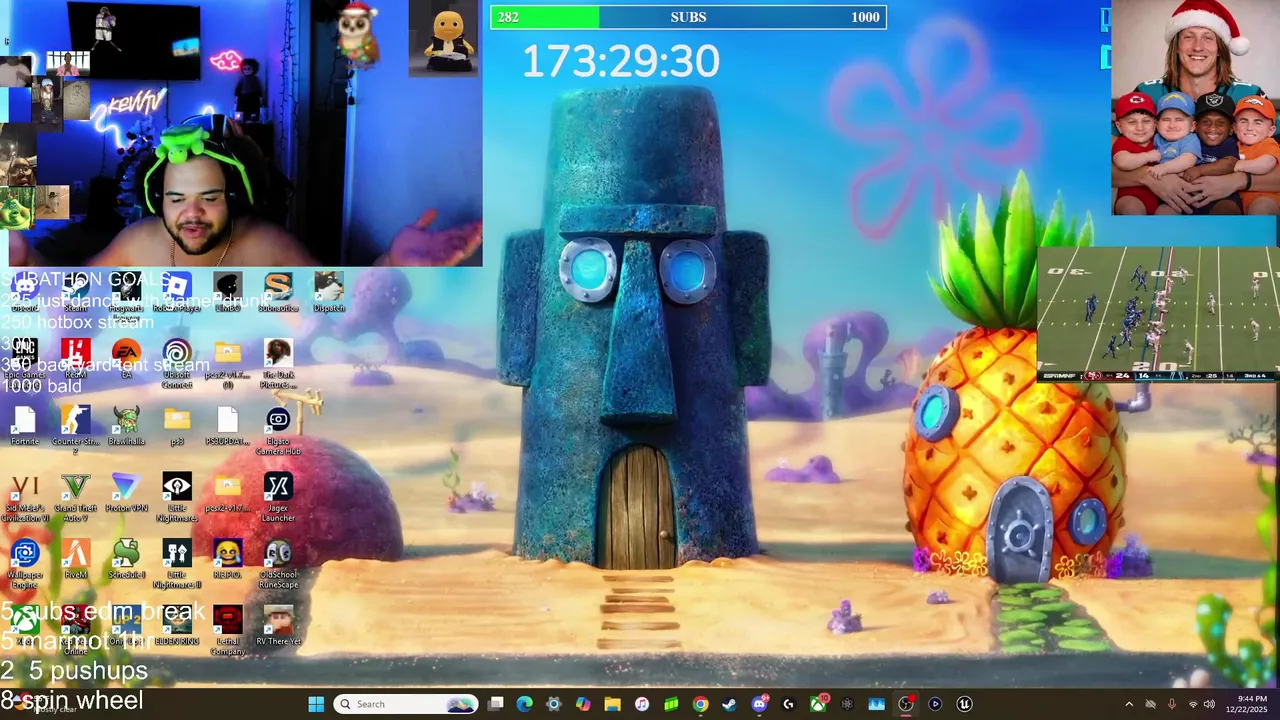Screen dimensions: 1280x720
Task: Select the Roblox Player desktop icon
Action: 177,293
